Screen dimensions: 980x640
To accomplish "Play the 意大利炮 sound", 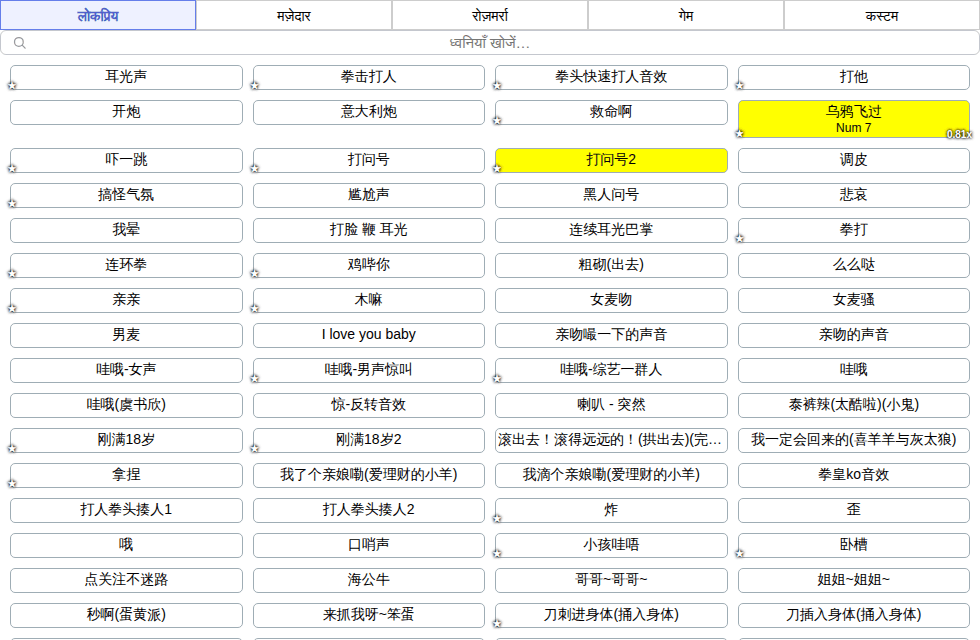I will (x=369, y=112).
